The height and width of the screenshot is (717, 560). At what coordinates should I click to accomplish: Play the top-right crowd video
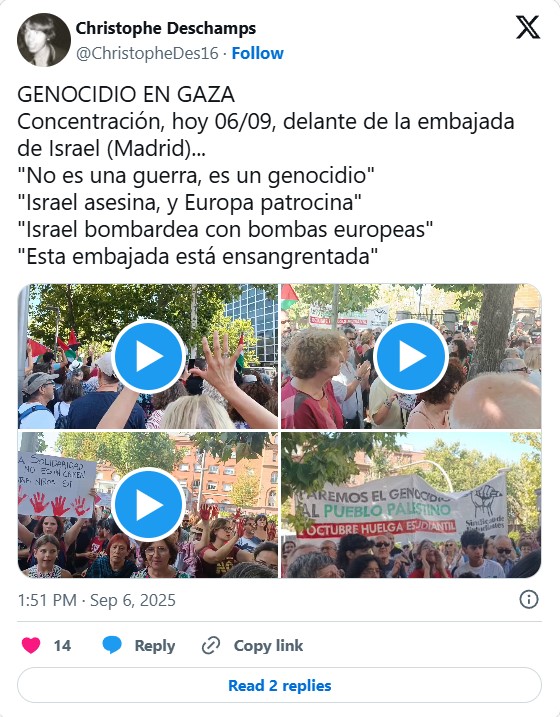(411, 356)
